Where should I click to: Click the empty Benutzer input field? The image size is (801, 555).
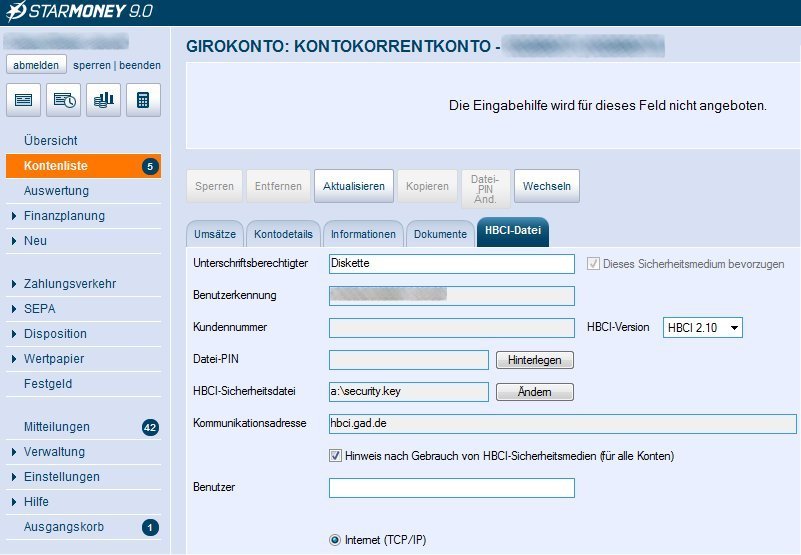point(452,488)
